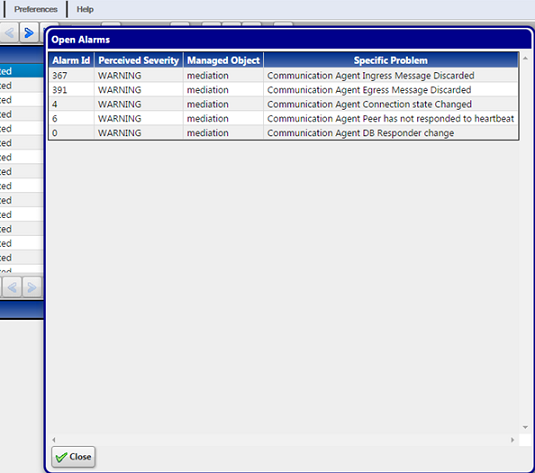Sort by the Perceived Severity column header

(x=139, y=60)
